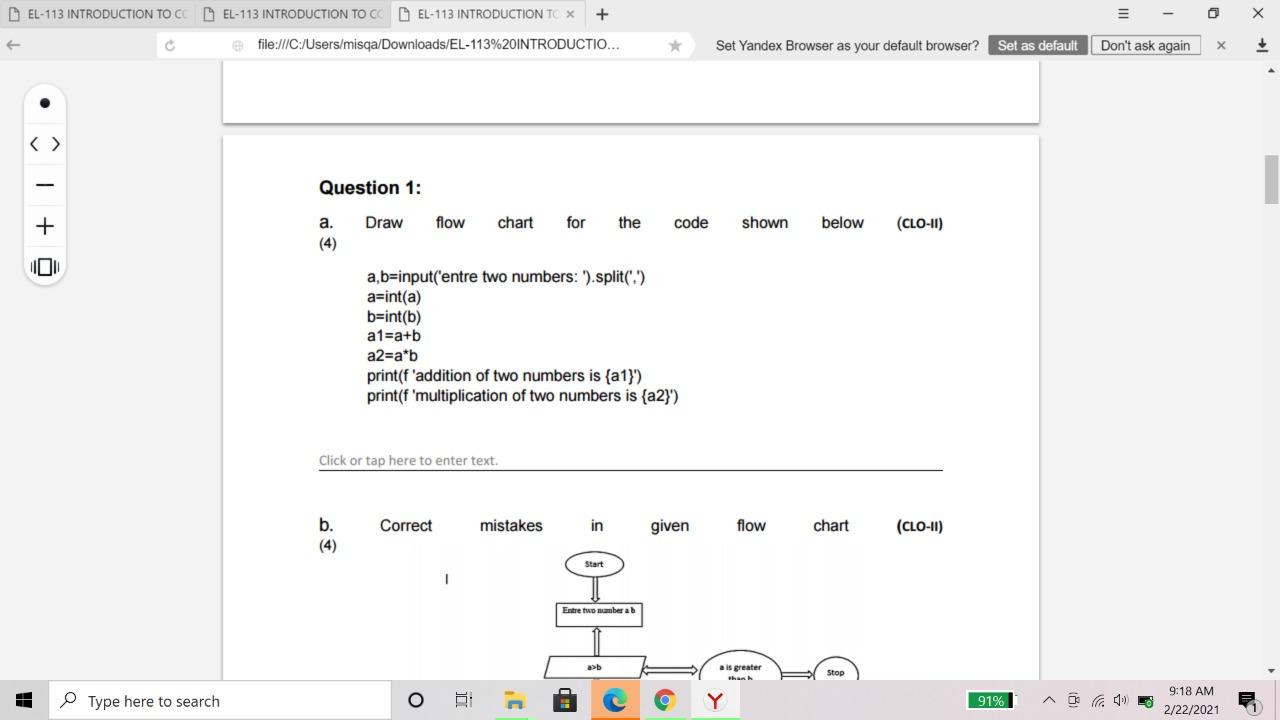Viewport: 1280px width, 720px height.
Task: Go to next page with right arrow icon
Action: [x=56, y=144]
